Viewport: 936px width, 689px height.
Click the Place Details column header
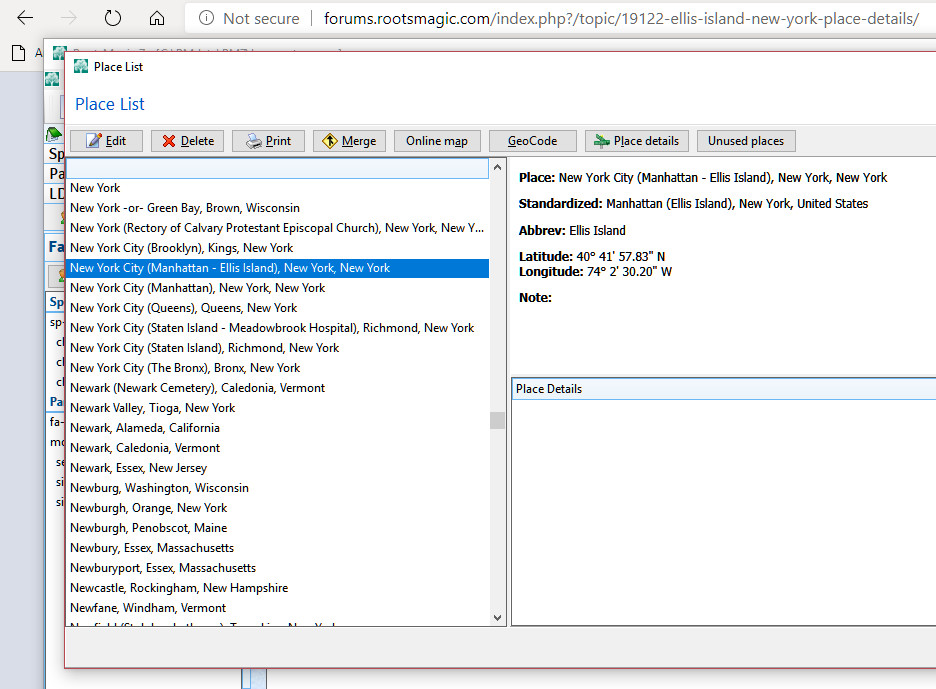(x=723, y=389)
